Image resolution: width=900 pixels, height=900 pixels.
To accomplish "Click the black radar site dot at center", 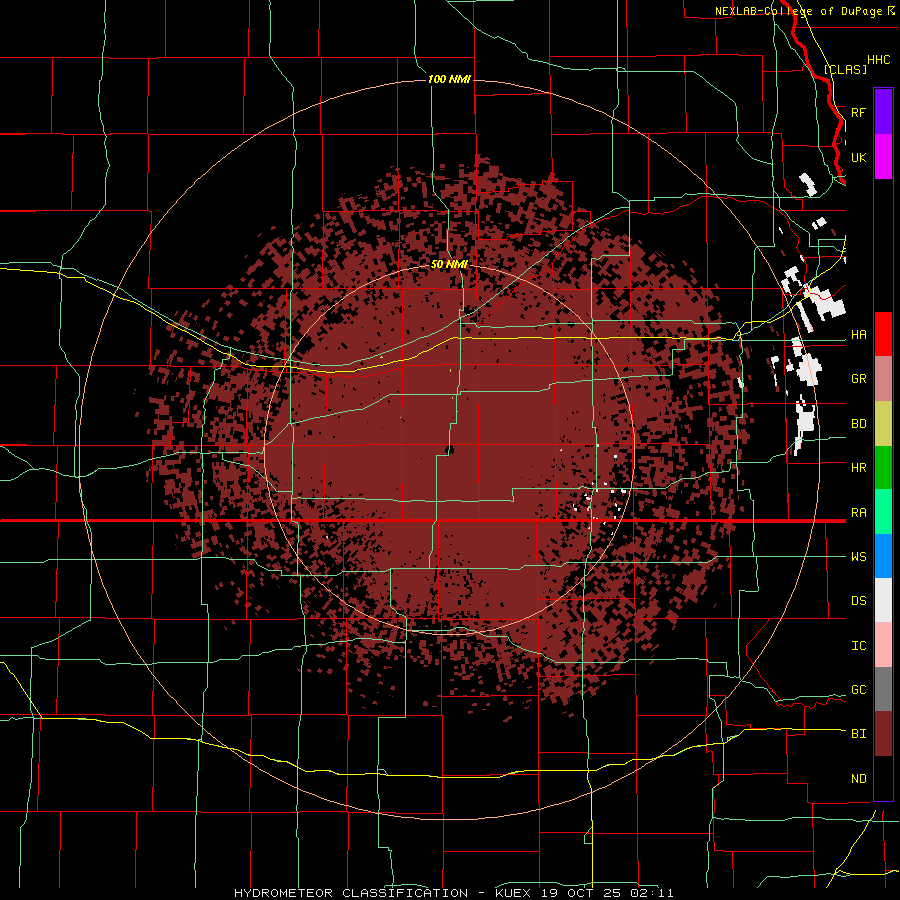I will click(x=449, y=450).
